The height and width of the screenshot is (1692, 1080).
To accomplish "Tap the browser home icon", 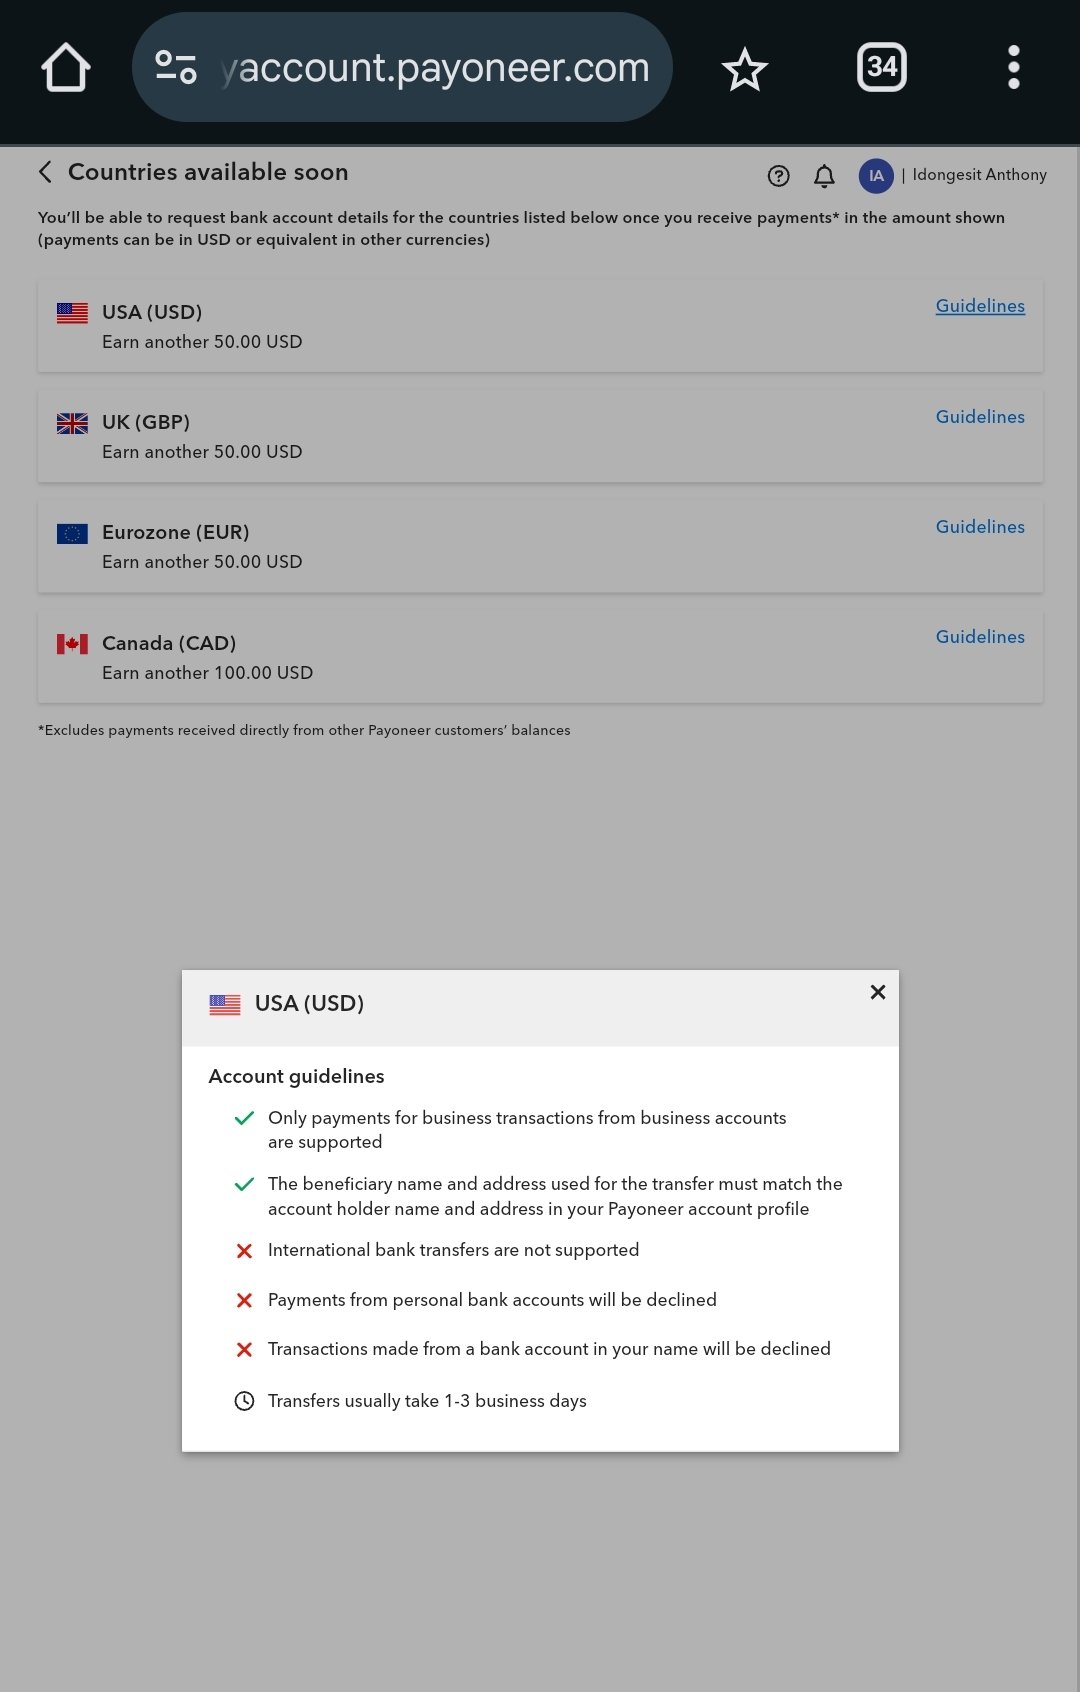I will (66, 68).
